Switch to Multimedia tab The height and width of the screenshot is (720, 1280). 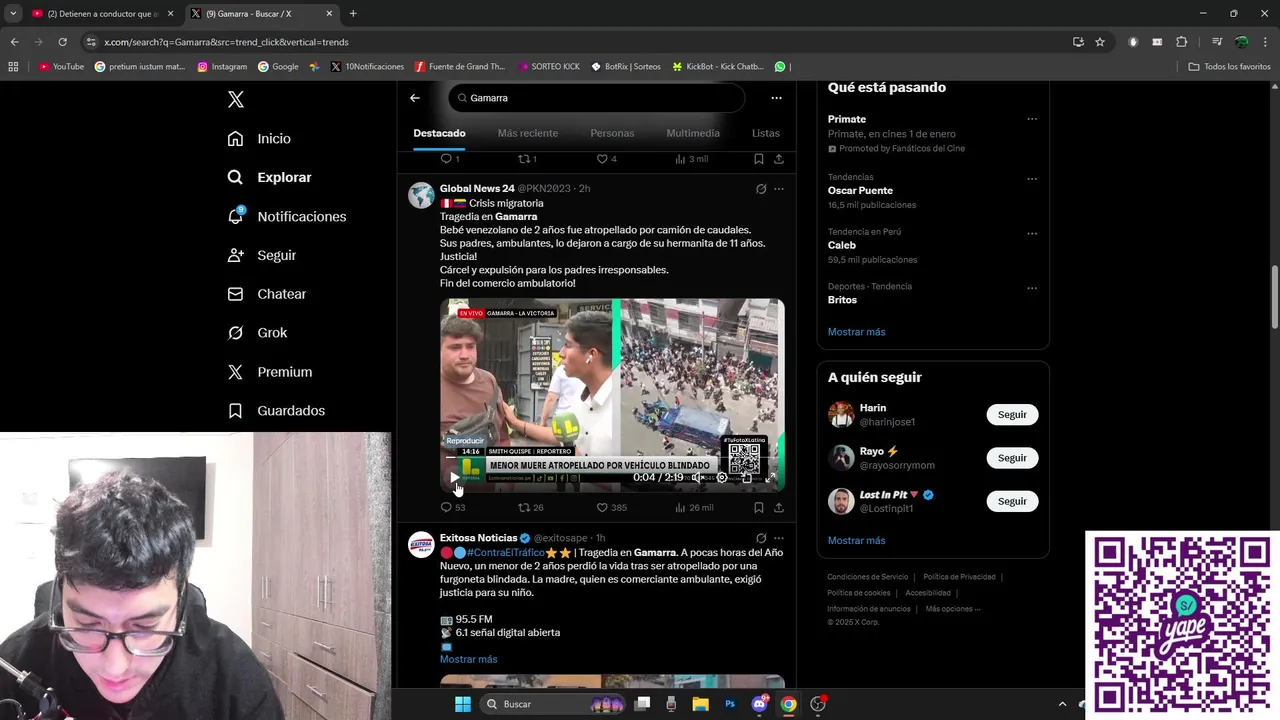point(693,133)
